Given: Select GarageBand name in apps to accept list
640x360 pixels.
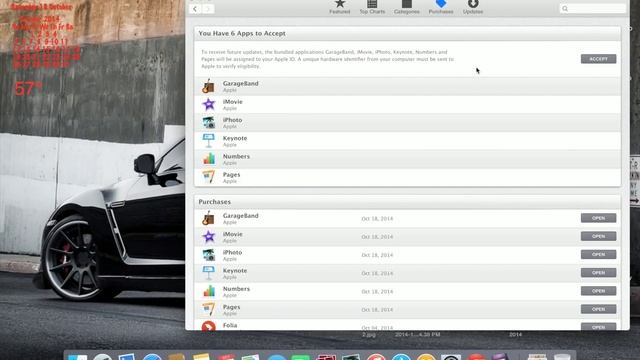Looking at the screenshot, I should (x=240, y=83).
